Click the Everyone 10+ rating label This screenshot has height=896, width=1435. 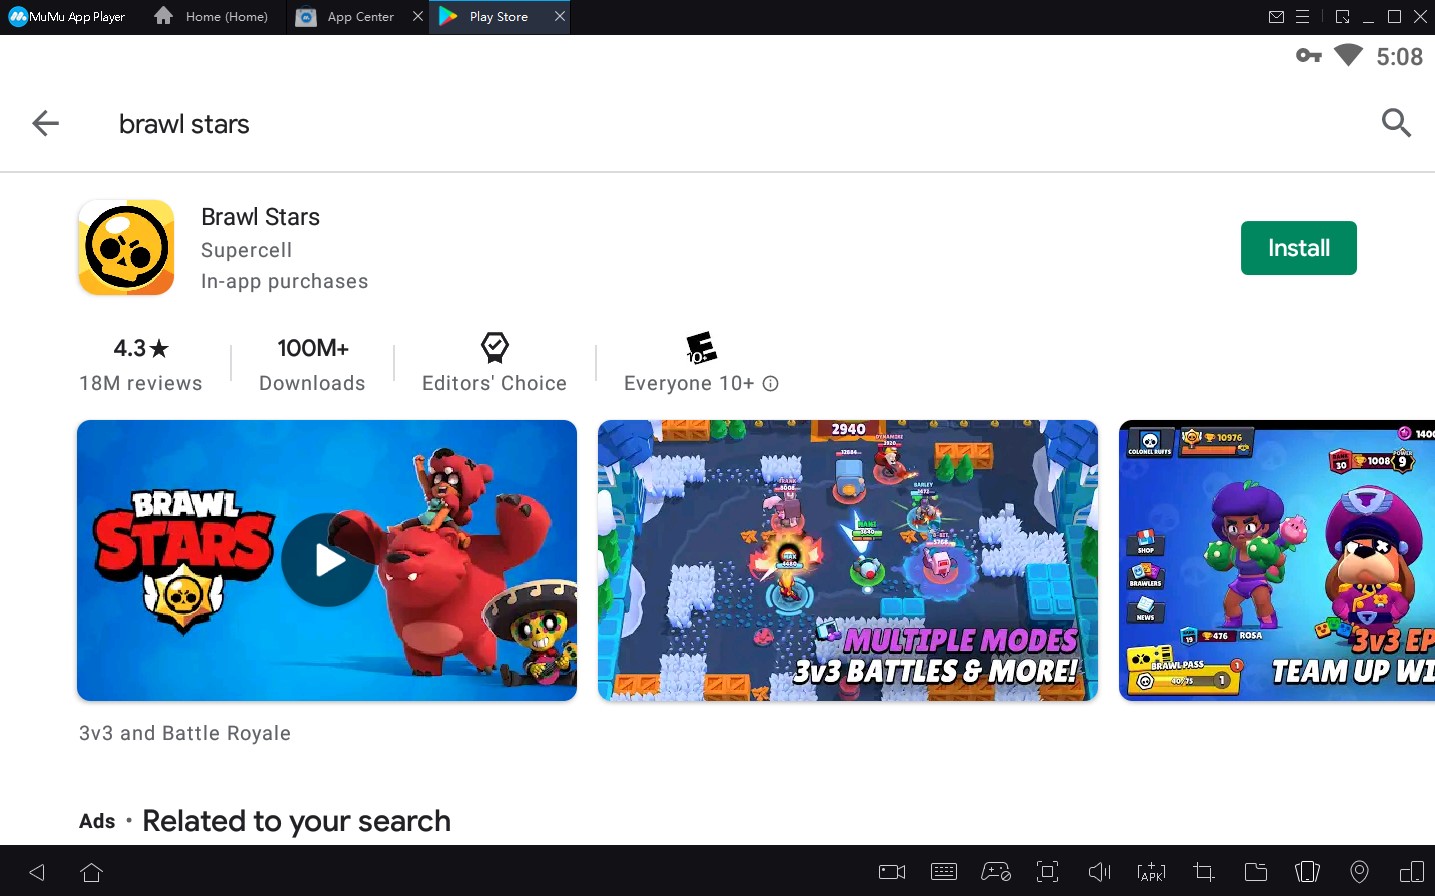click(689, 384)
